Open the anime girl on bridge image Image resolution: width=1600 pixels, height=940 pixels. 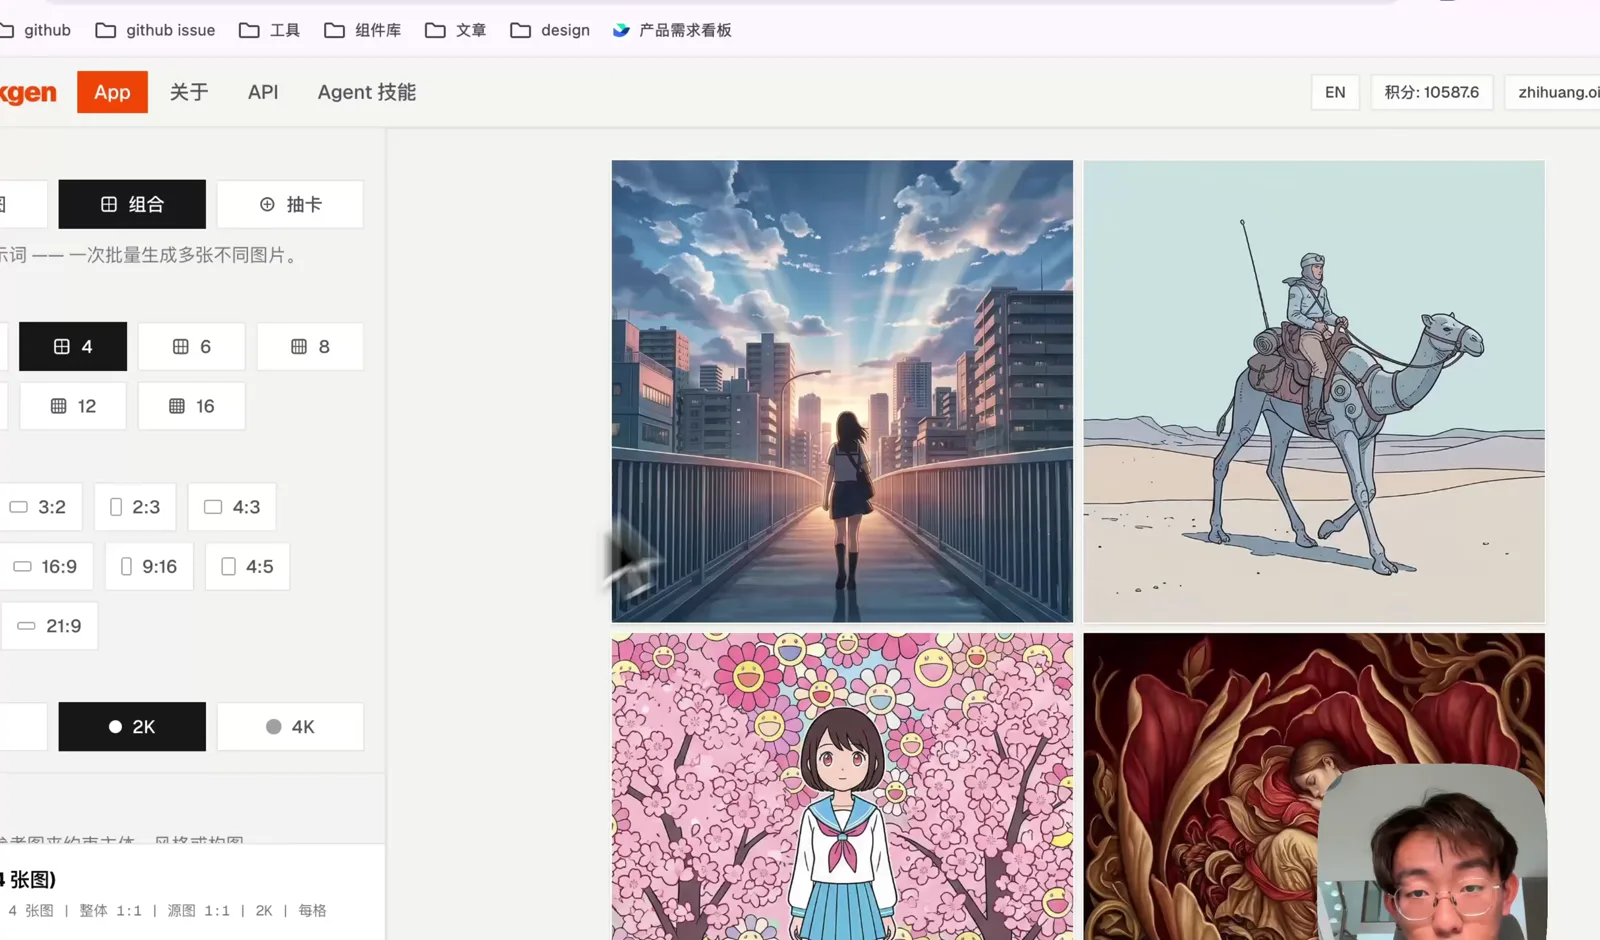point(842,391)
